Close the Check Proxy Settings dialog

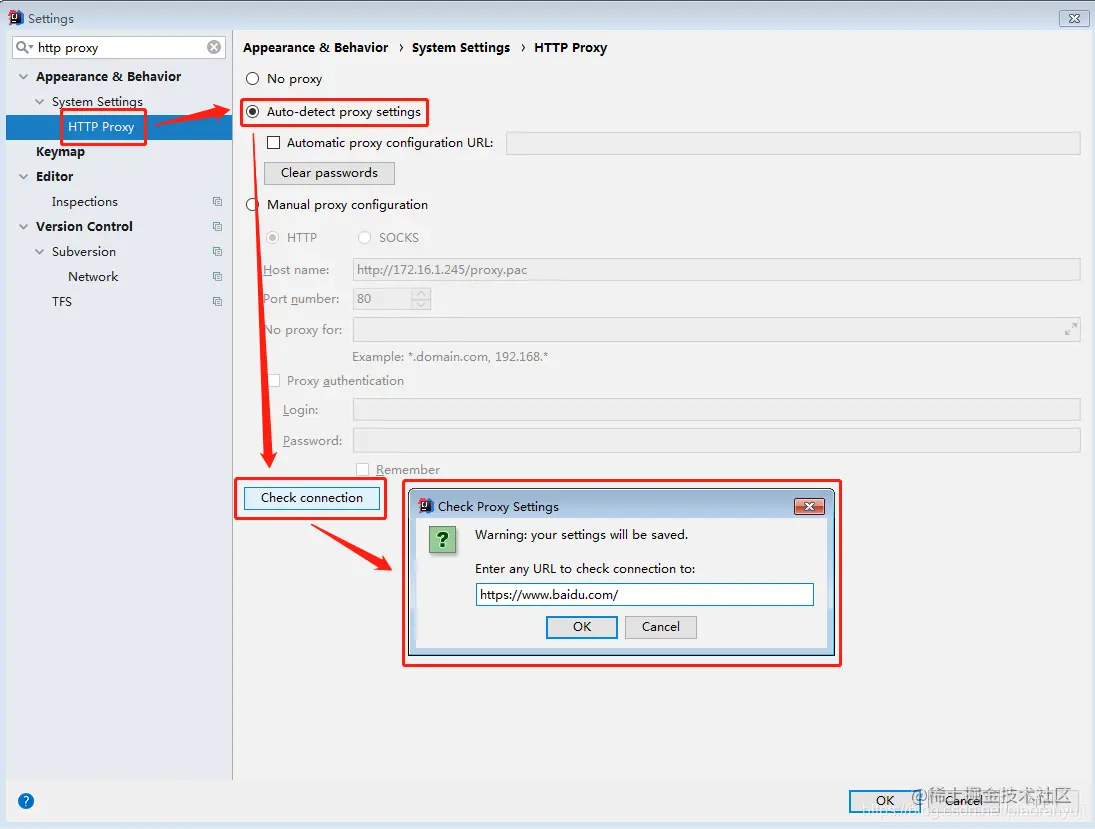click(x=809, y=506)
